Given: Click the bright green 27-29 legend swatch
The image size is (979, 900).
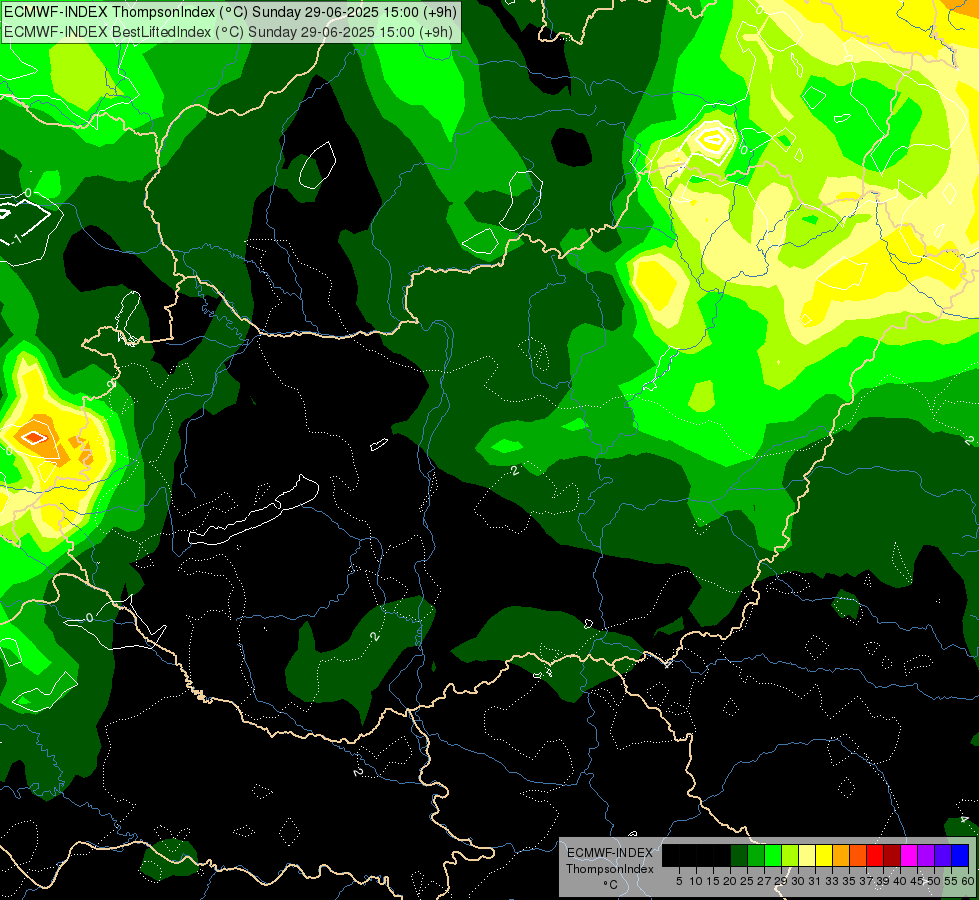Looking at the screenshot, I should pyautogui.click(x=773, y=855).
